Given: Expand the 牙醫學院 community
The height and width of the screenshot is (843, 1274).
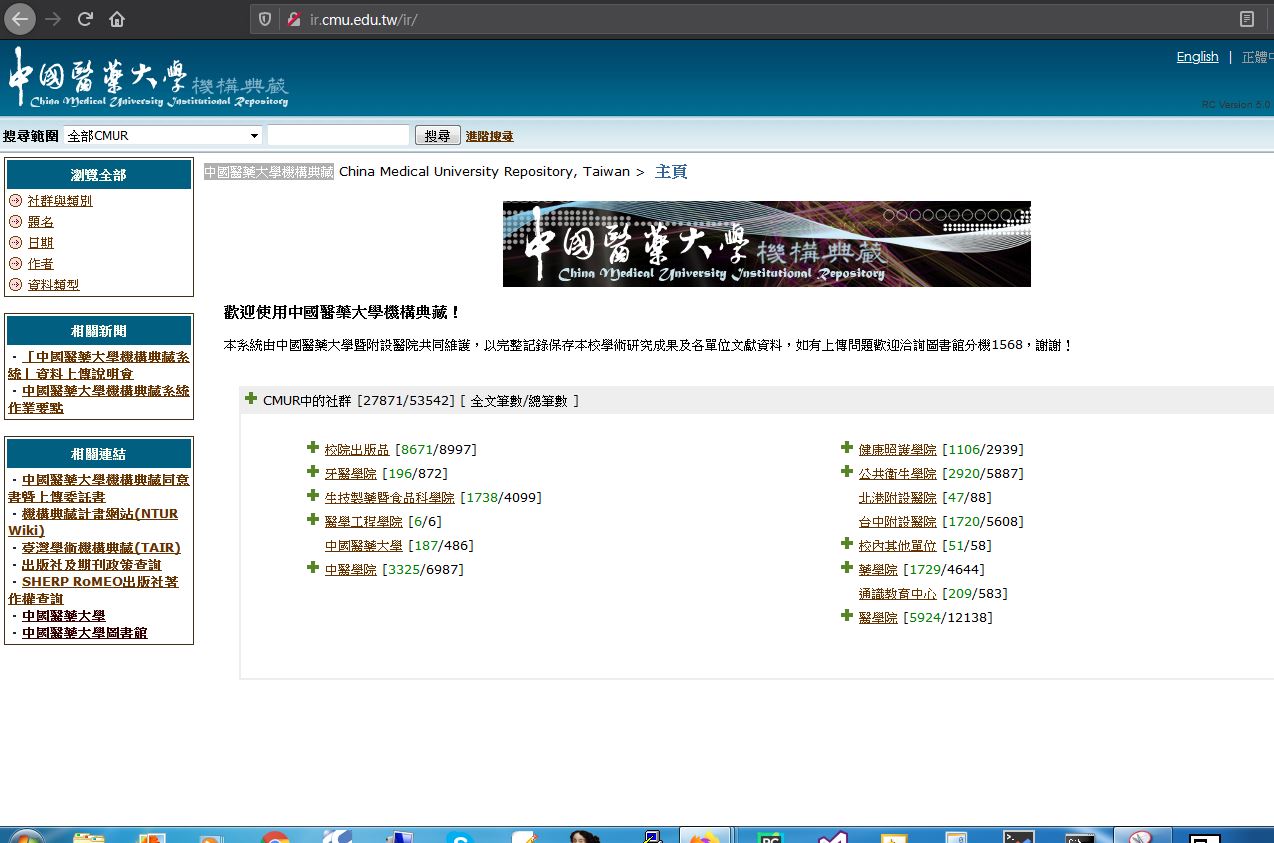Looking at the screenshot, I should tap(313, 472).
